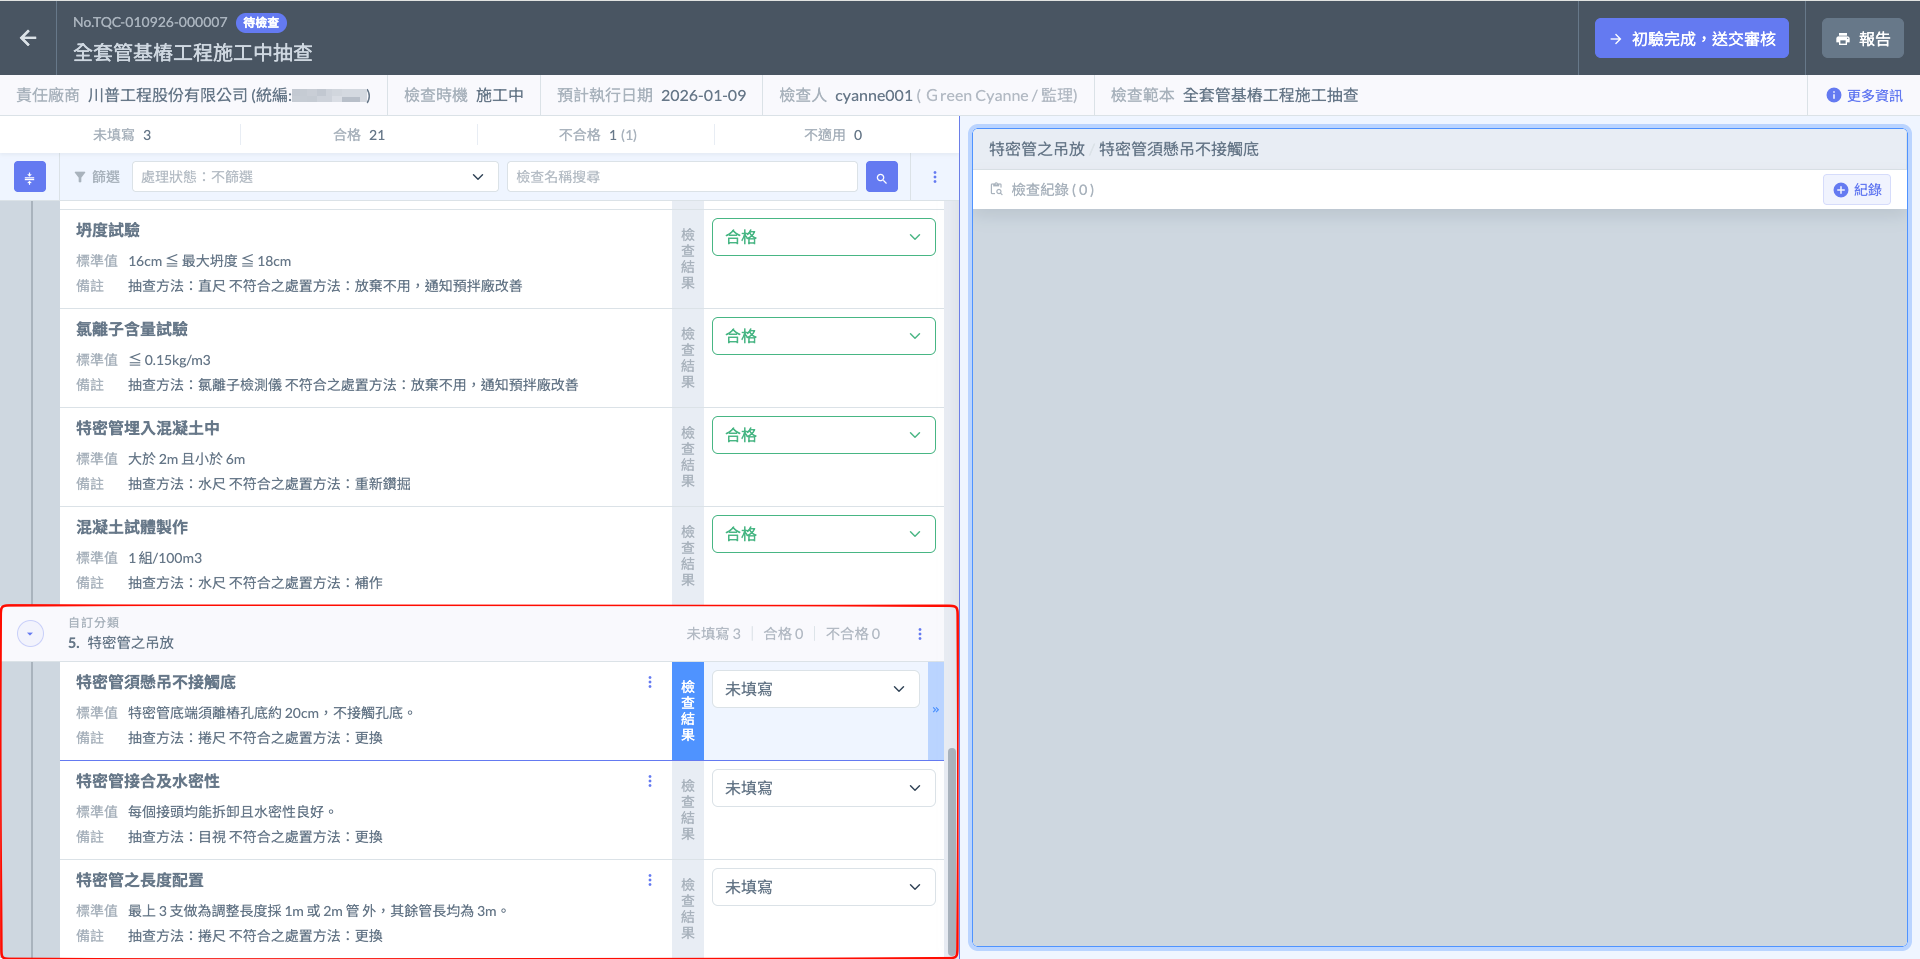Click the expand/collapse all rows icon
The width and height of the screenshot is (1920, 959).
coord(29,177)
